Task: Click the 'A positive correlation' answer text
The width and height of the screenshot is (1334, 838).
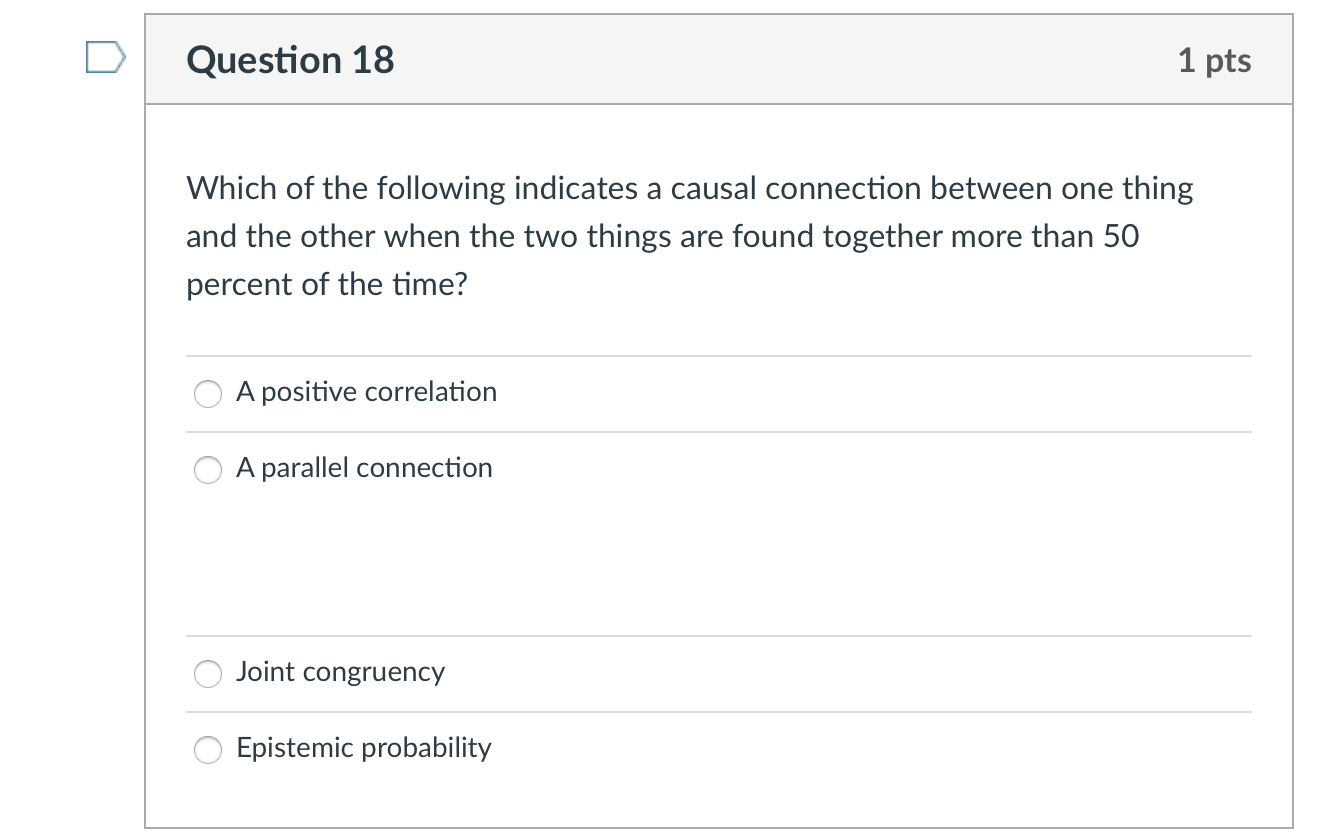Action: [366, 392]
